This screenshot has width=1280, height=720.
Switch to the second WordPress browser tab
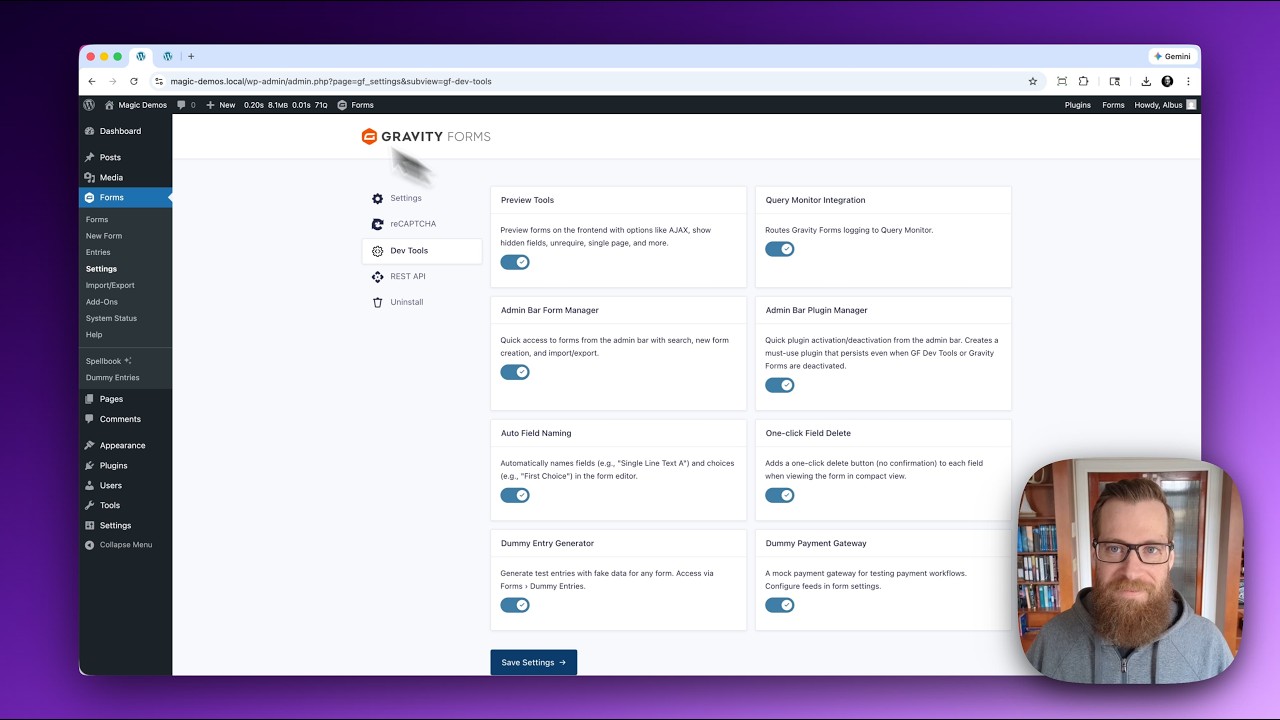(x=168, y=56)
